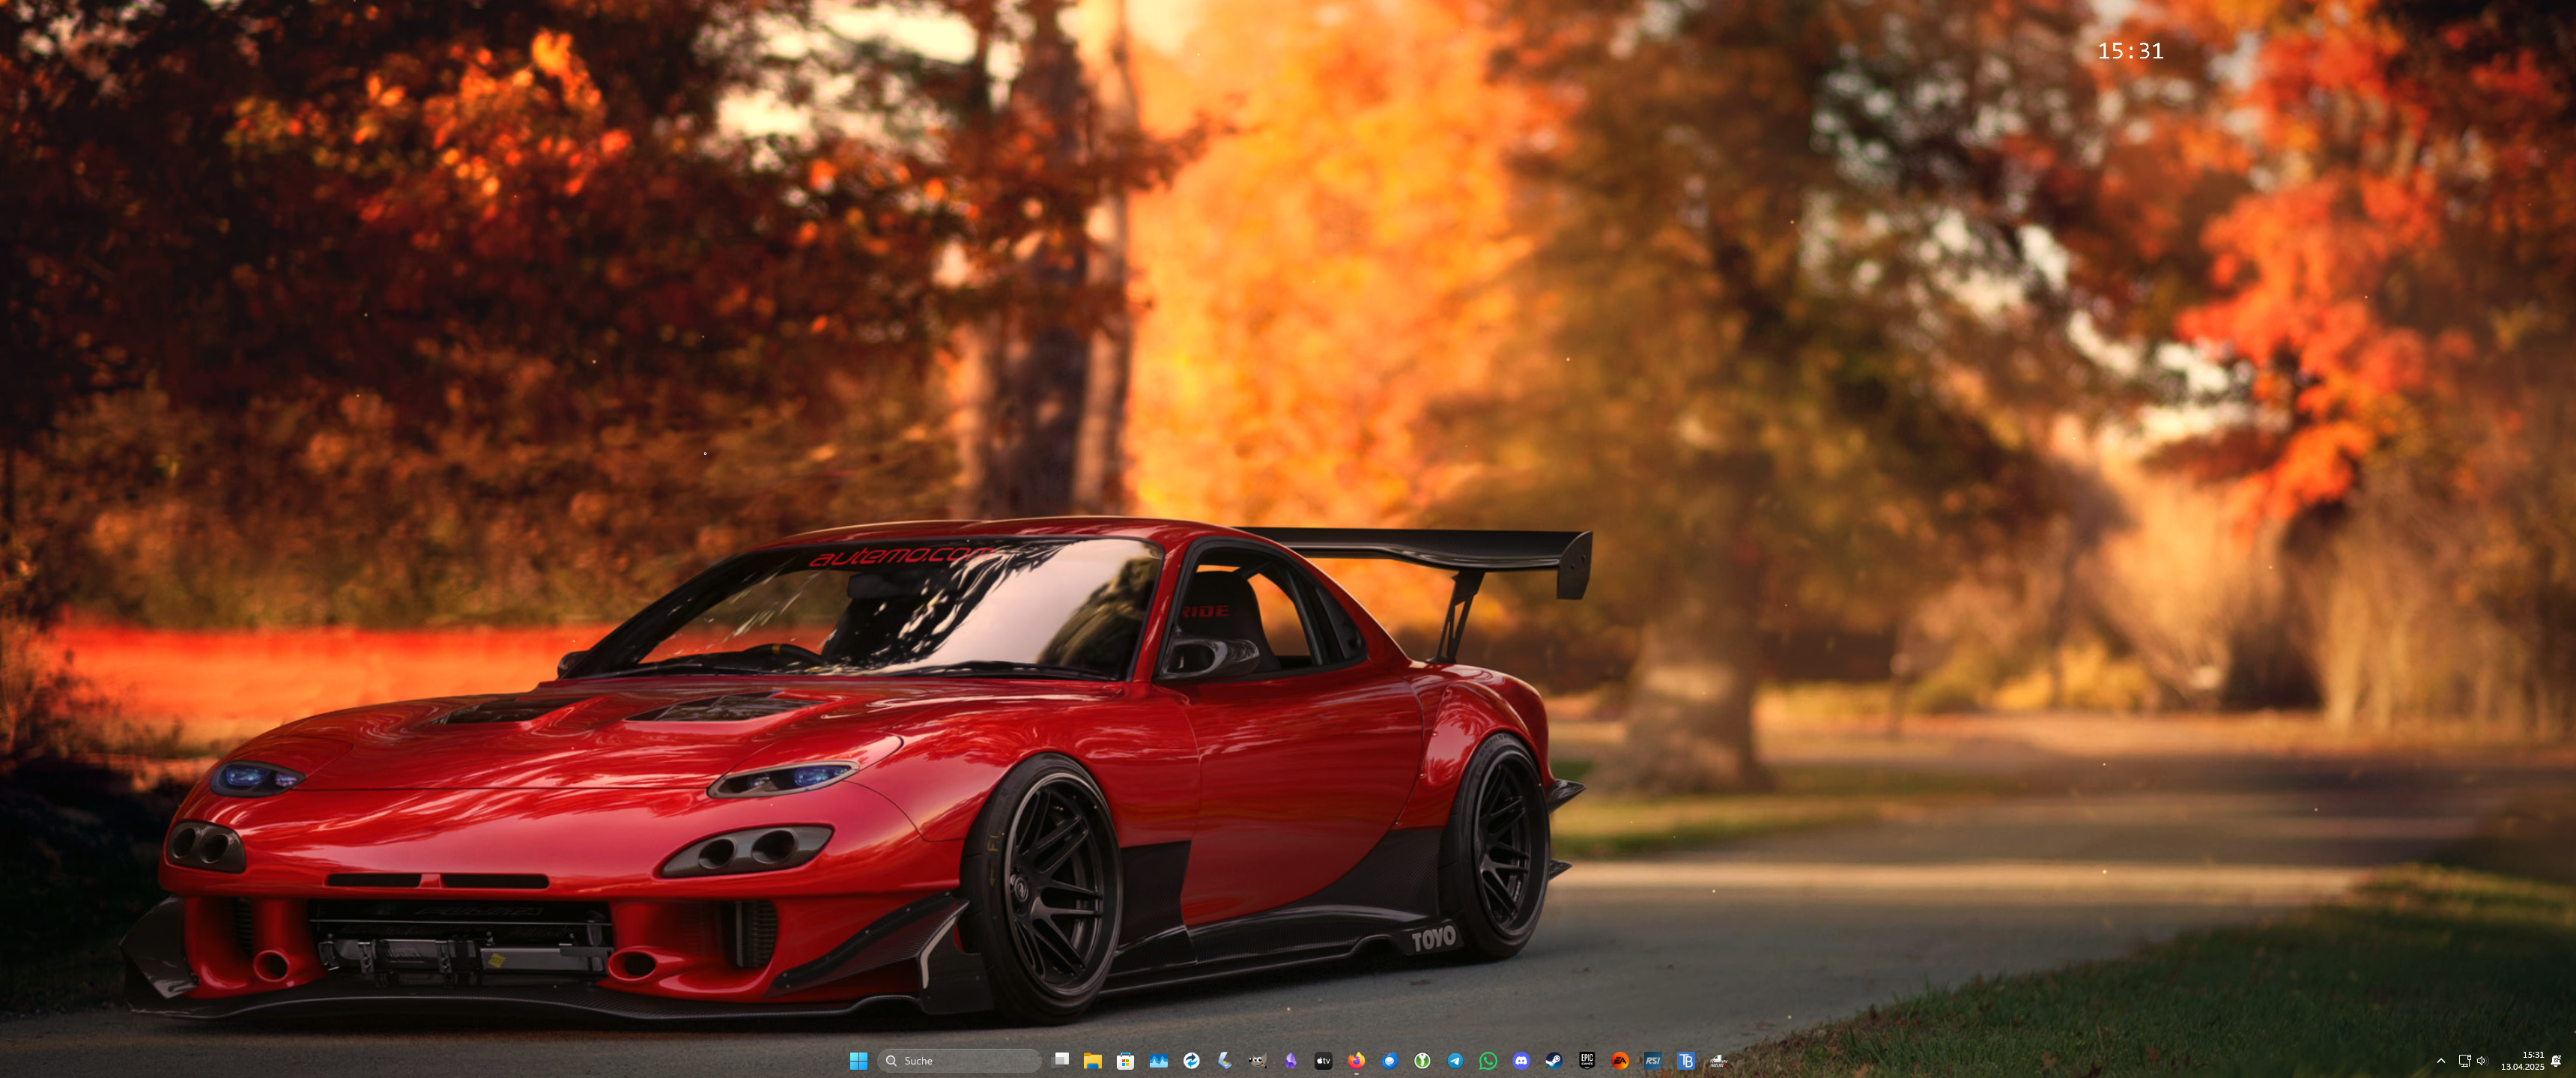Open WhatsApp from the taskbar
The image size is (2576, 1078).
click(1488, 1062)
